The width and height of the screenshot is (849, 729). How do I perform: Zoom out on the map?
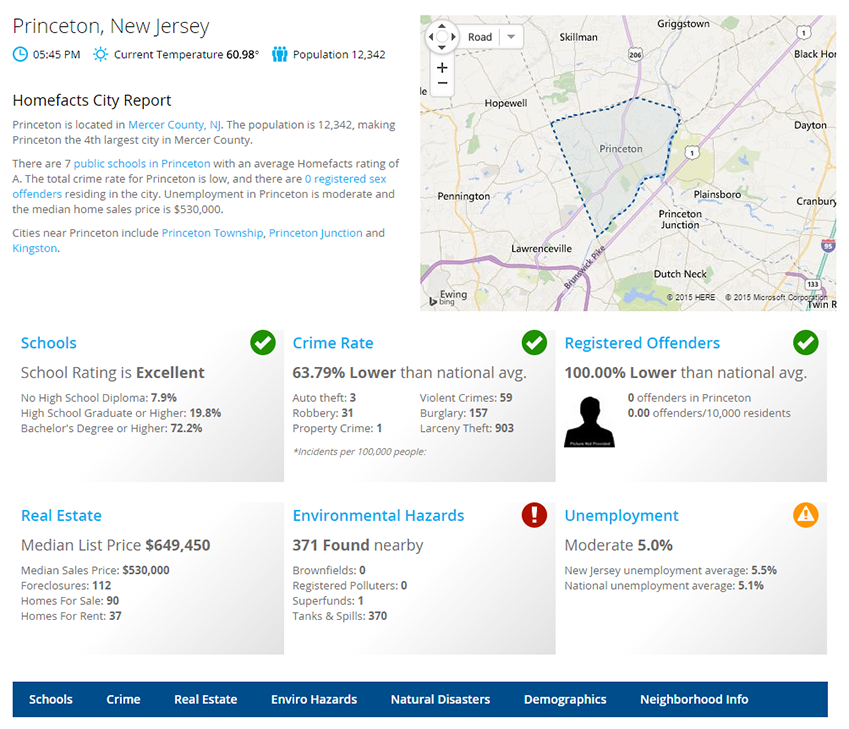[x=442, y=84]
